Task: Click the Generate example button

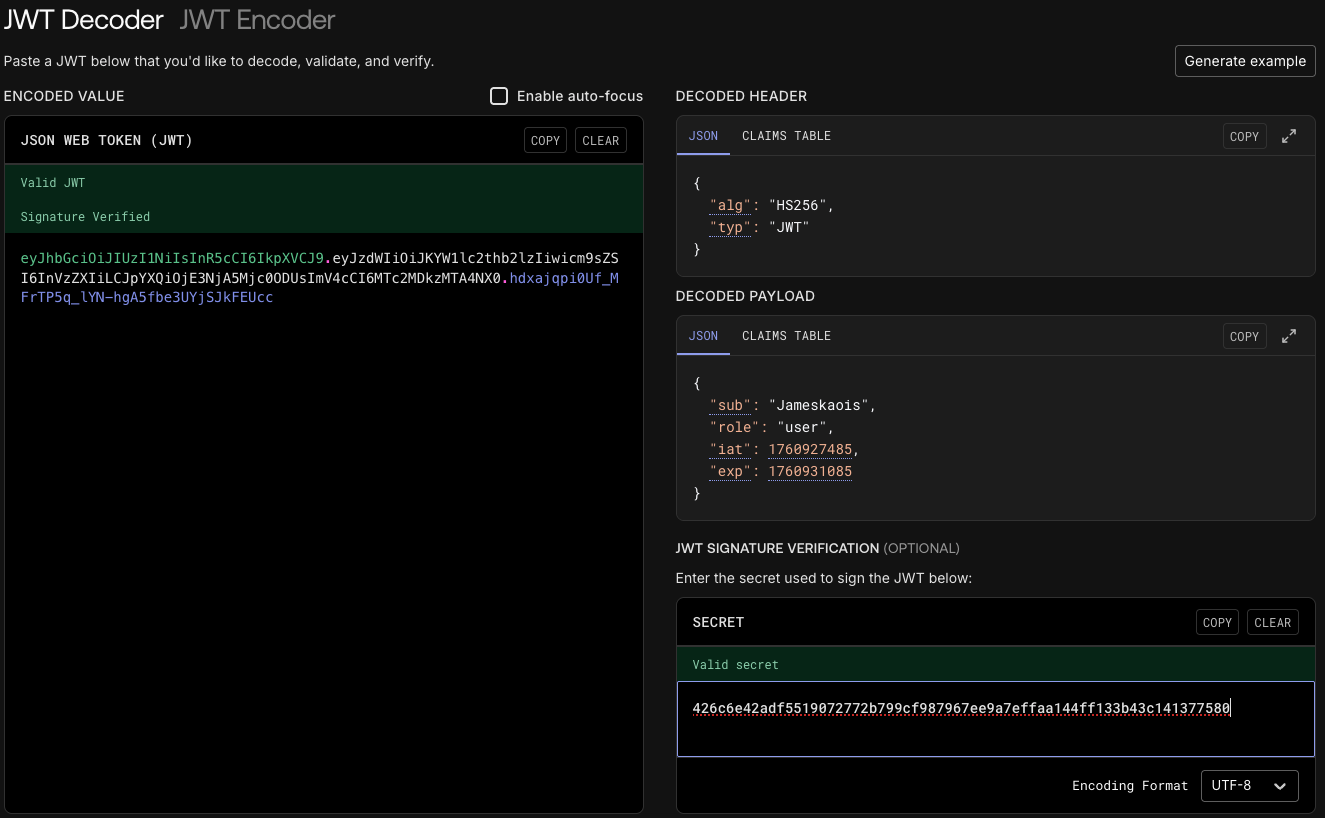Action: [x=1244, y=61]
